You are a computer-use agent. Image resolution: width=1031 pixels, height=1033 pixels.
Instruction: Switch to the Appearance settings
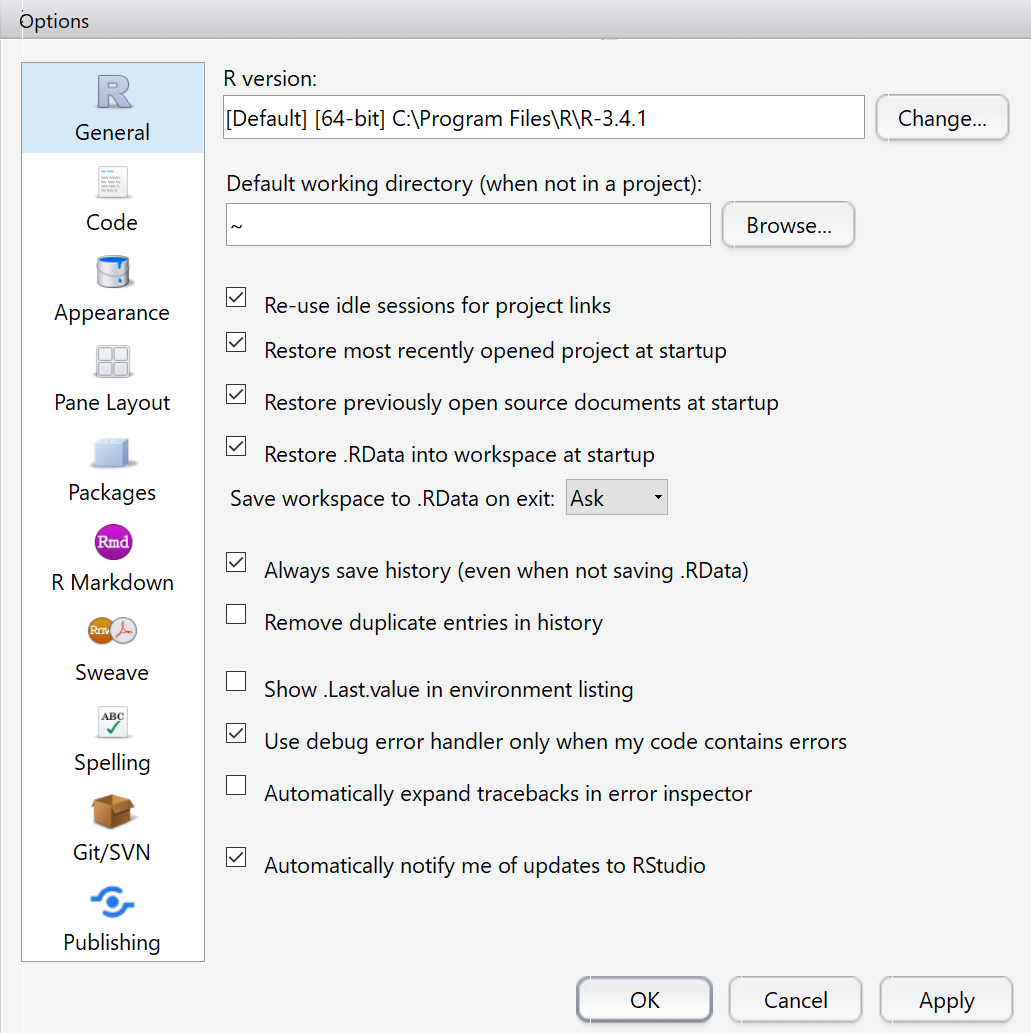click(x=113, y=289)
